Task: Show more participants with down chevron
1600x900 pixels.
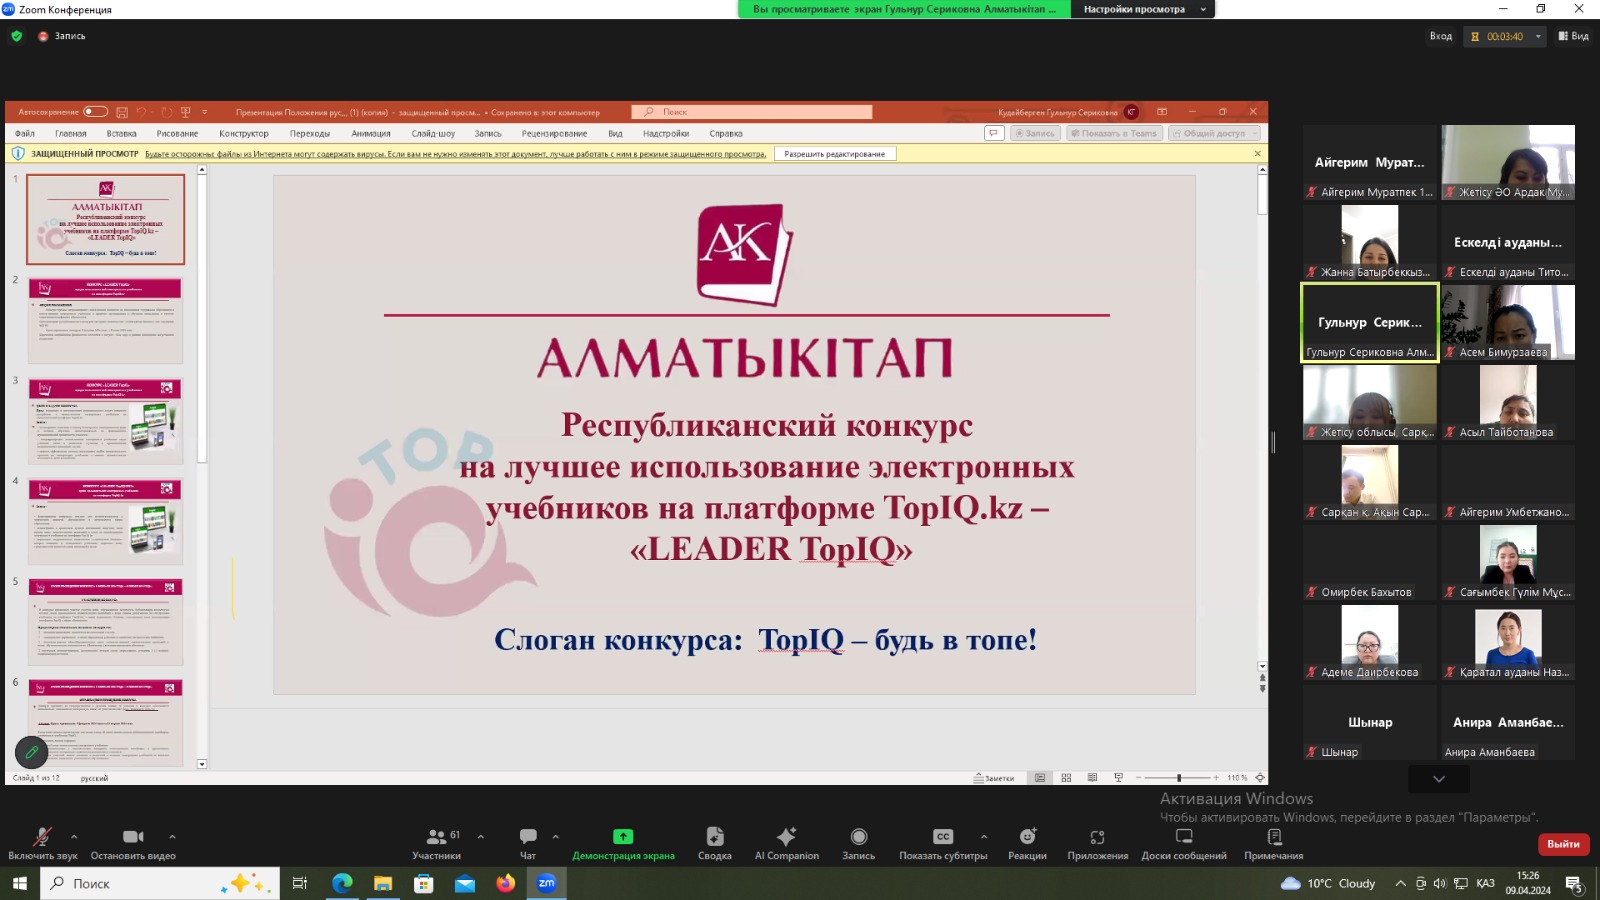Action: 1438,779
